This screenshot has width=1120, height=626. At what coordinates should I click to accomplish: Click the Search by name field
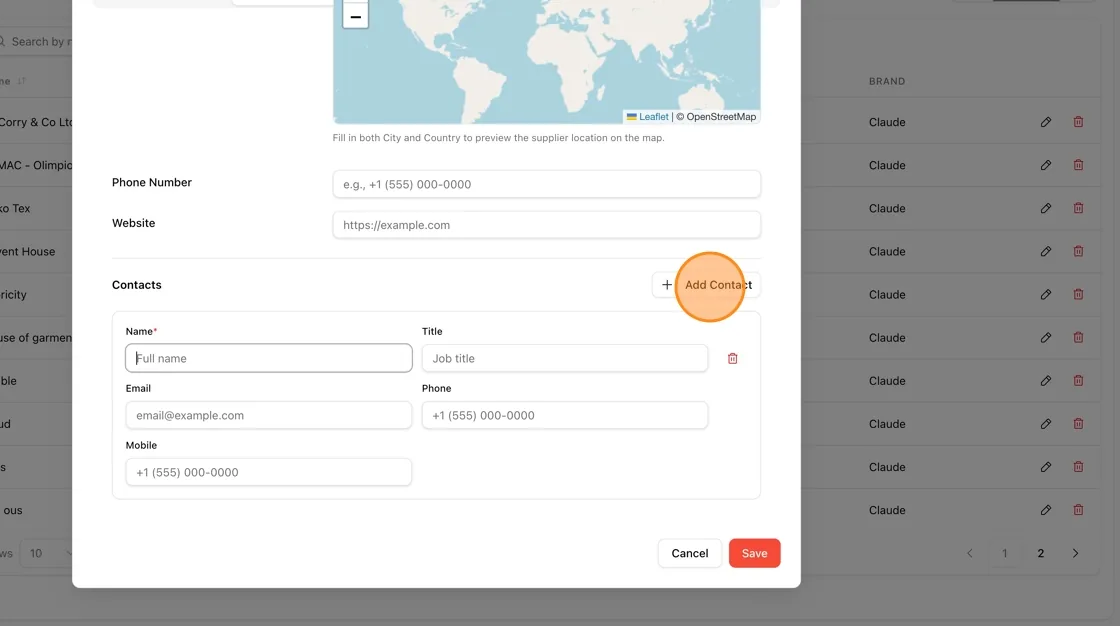coord(36,41)
